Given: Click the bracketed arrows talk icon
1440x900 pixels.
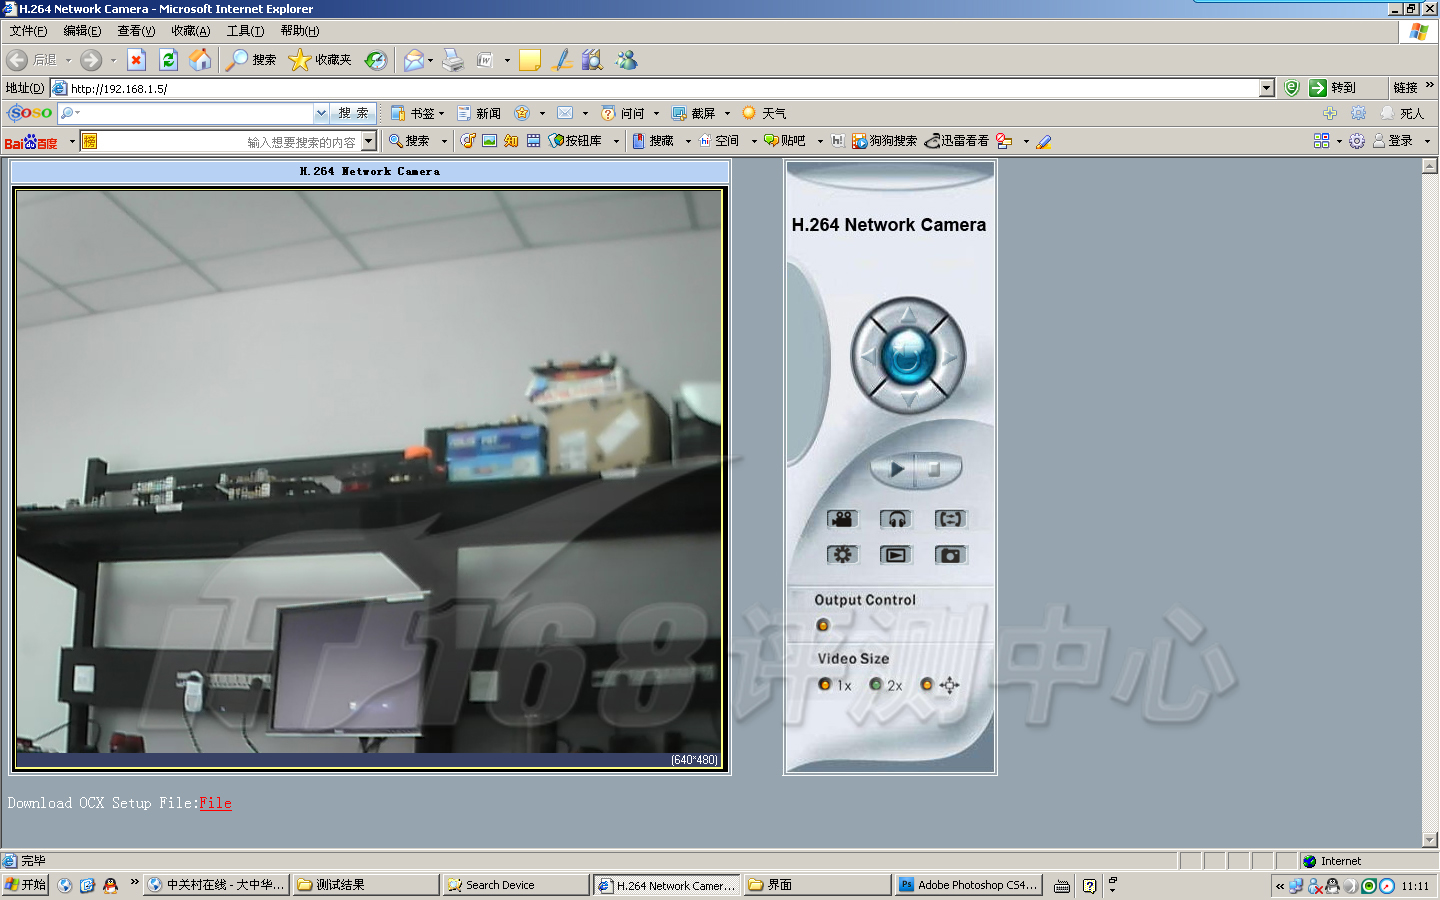Looking at the screenshot, I should coord(950,519).
